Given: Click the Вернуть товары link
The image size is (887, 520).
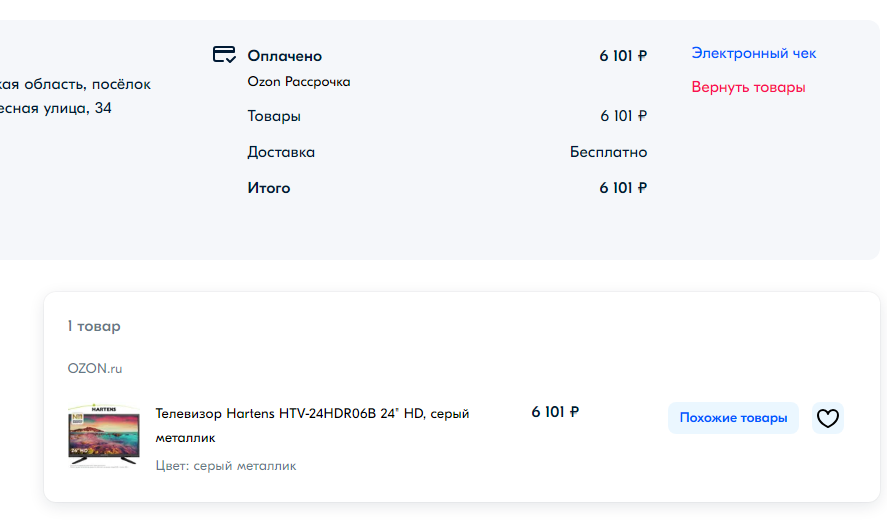Looking at the screenshot, I should pyautogui.click(x=748, y=87).
